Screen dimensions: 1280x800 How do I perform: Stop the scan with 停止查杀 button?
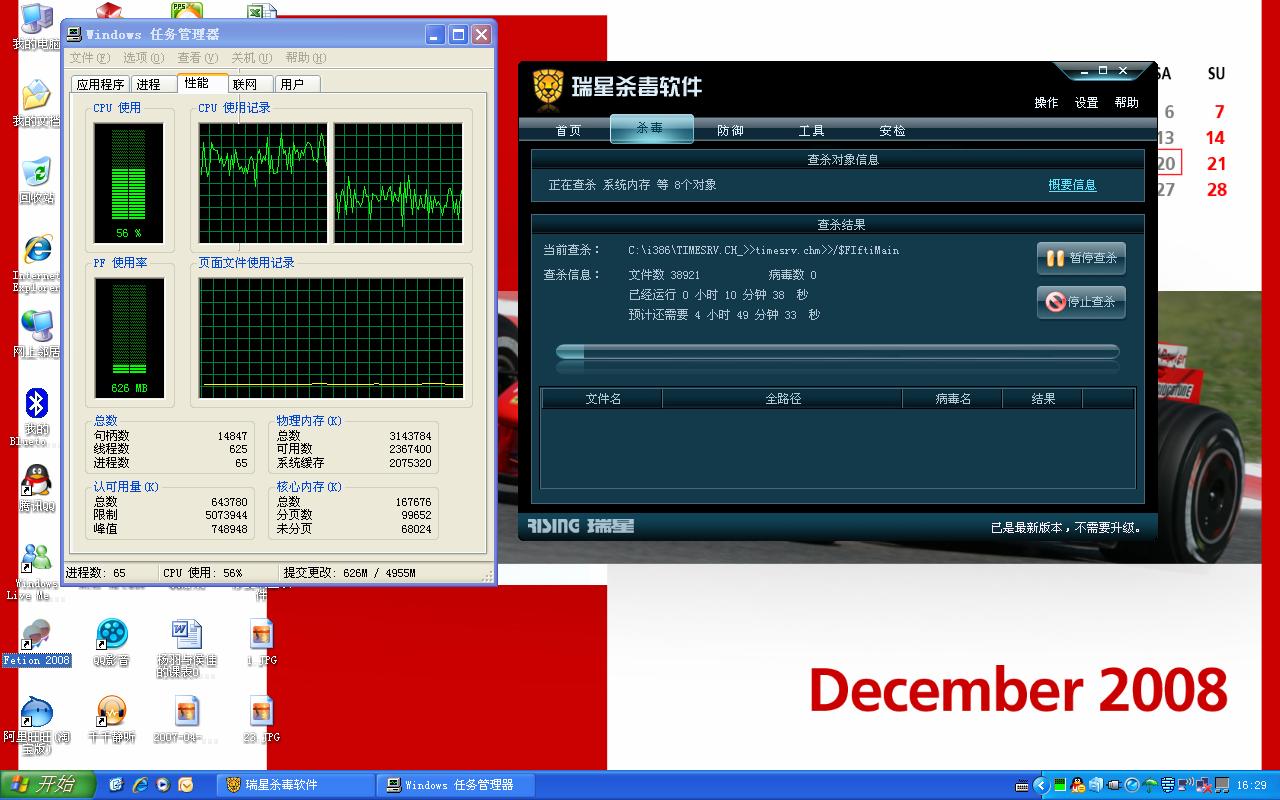click(x=1081, y=301)
